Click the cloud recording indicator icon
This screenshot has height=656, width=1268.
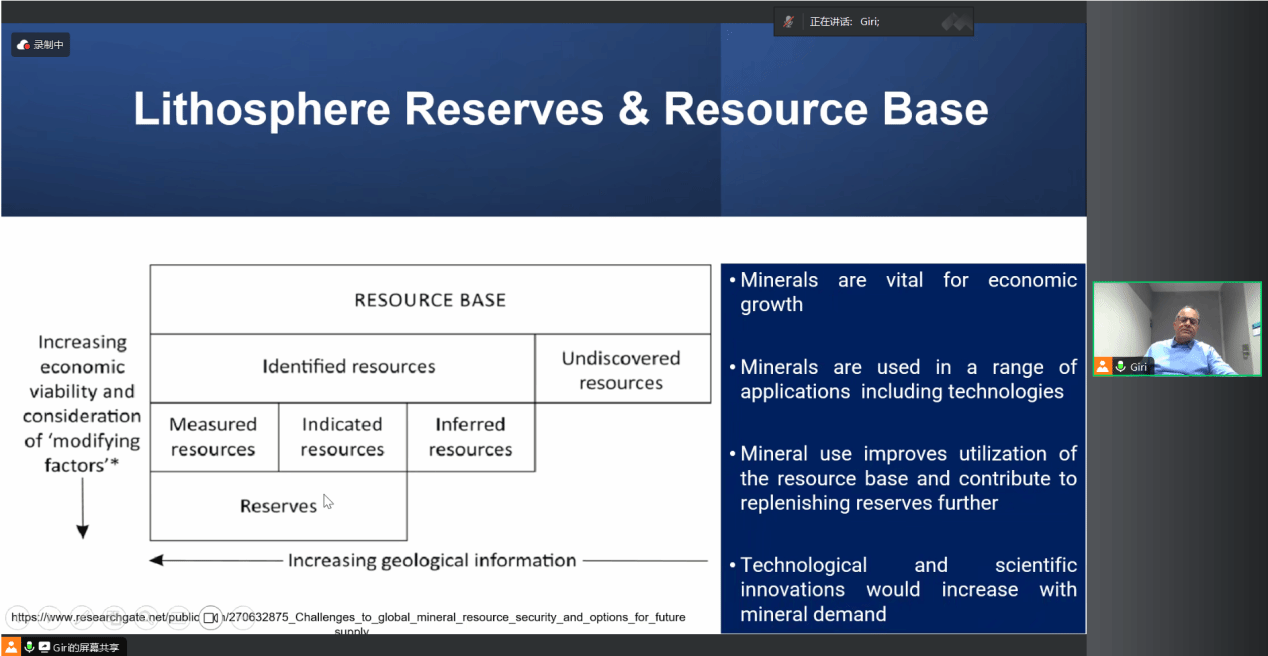pyautogui.click(x=24, y=45)
